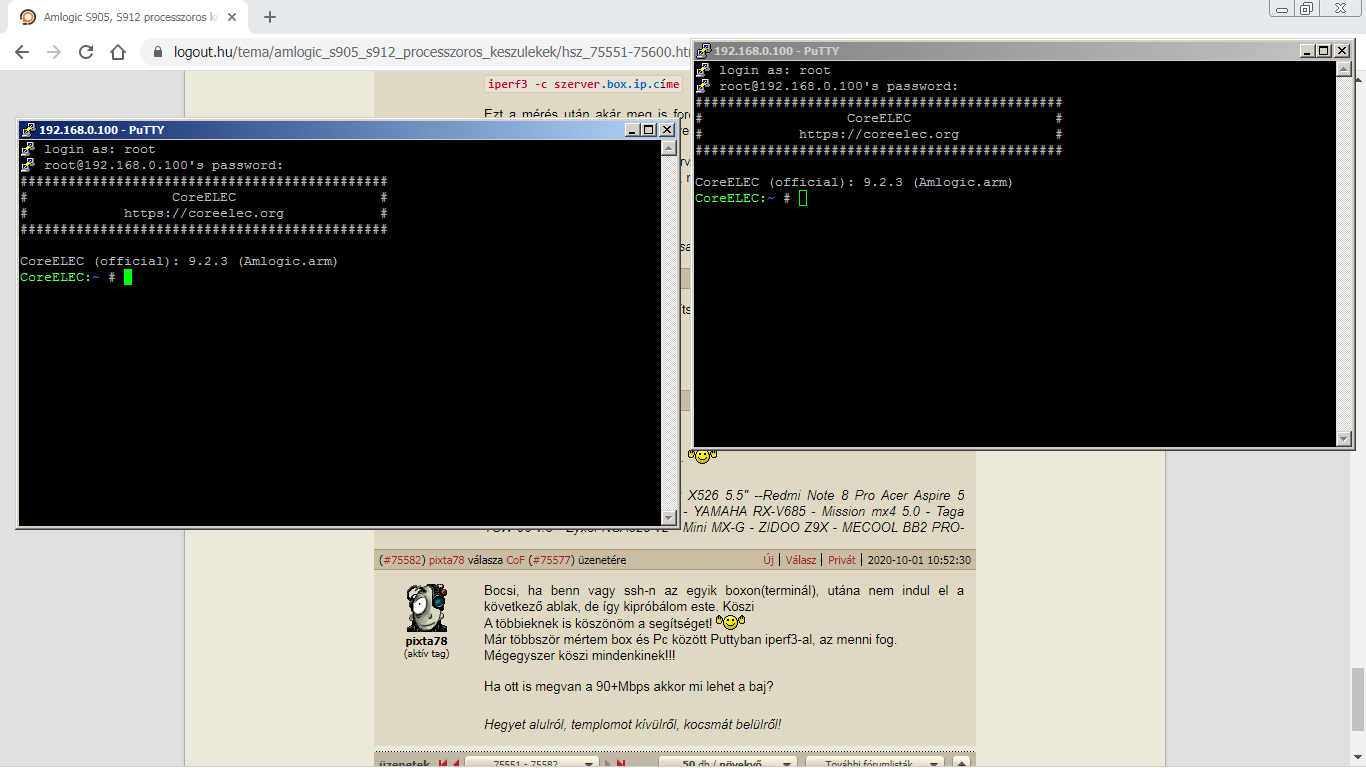1366x768 pixels.
Task: Click green cursor at left PuTTY CoreELEC prompt
Action: [128, 277]
